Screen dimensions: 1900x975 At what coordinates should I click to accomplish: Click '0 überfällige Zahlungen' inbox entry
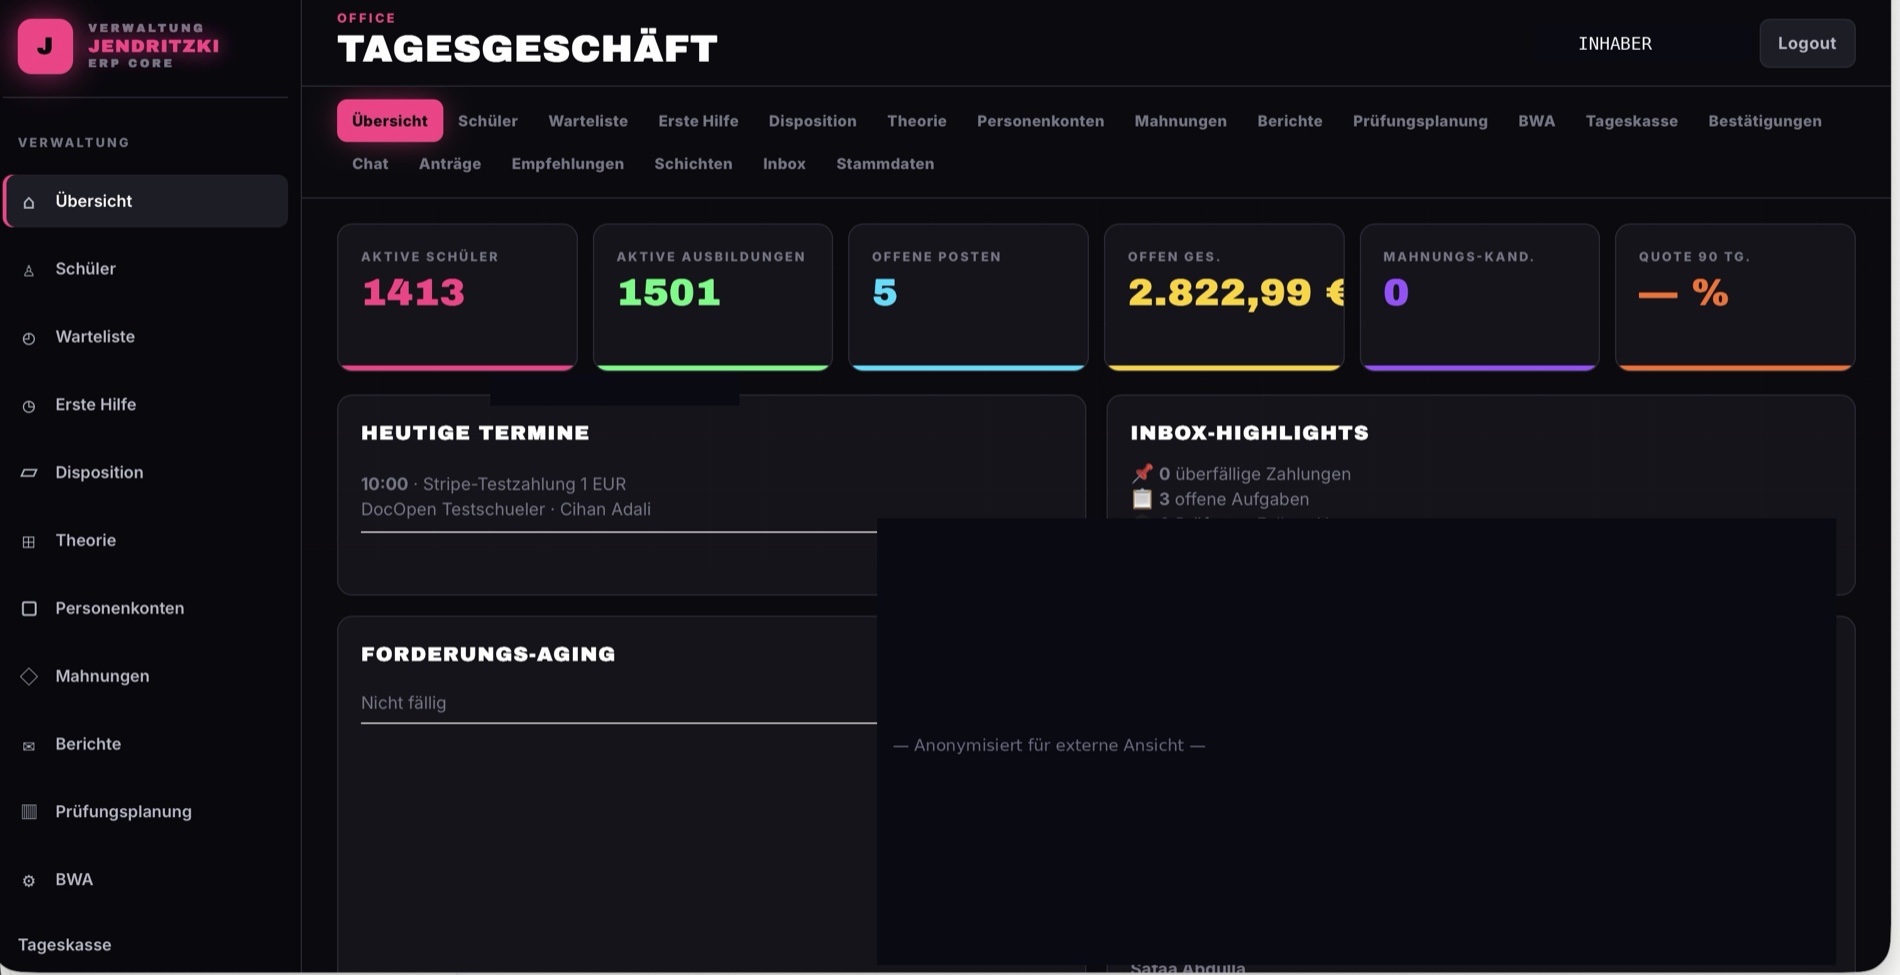tap(1241, 474)
